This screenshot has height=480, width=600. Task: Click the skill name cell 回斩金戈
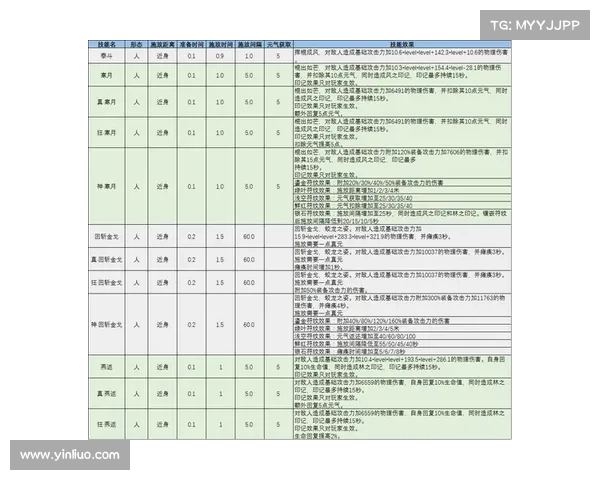point(106,237)
